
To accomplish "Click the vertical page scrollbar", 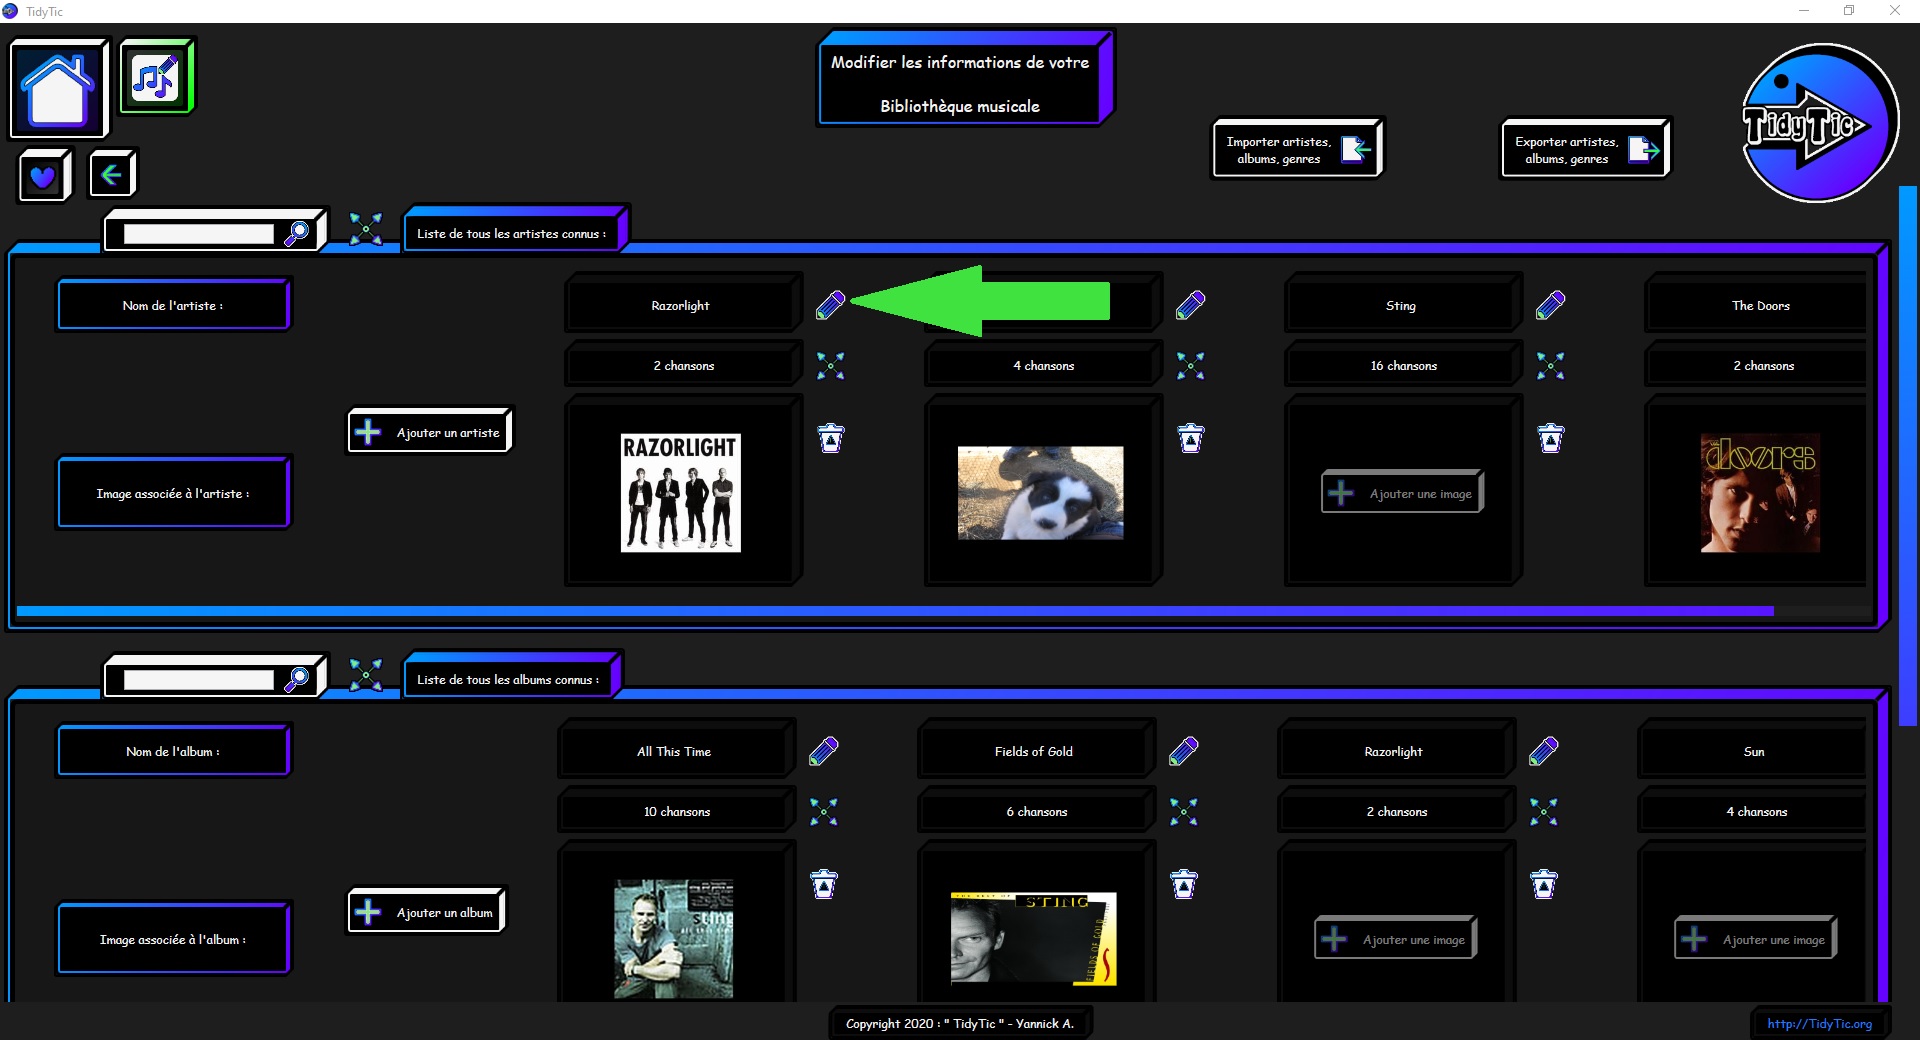I will pyautogui.click(x=1908, y=455).
